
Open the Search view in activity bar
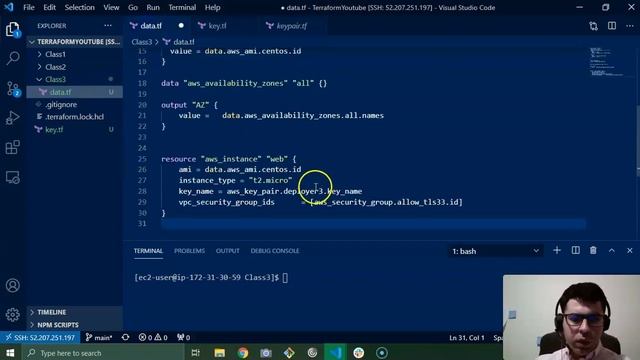13,58
